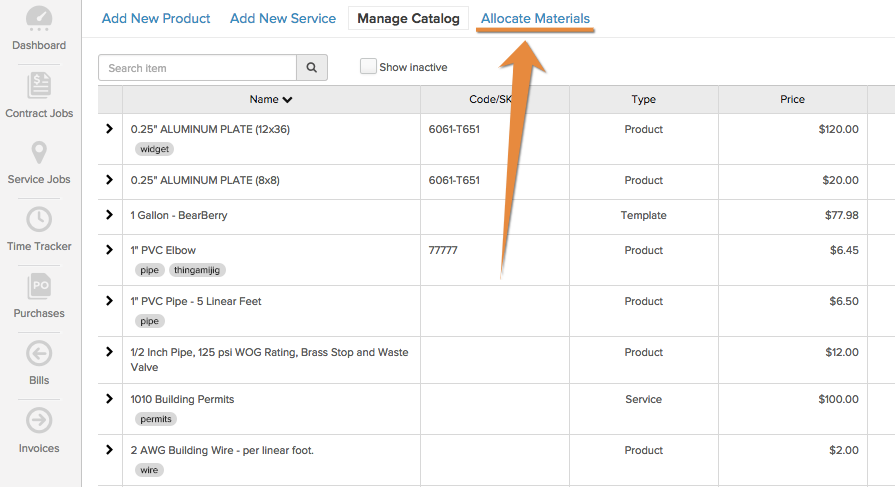The width and height of the screenshot is (895, 487).
Task: Expand the 1010 Building Permits row
Action: pos(110,399)
